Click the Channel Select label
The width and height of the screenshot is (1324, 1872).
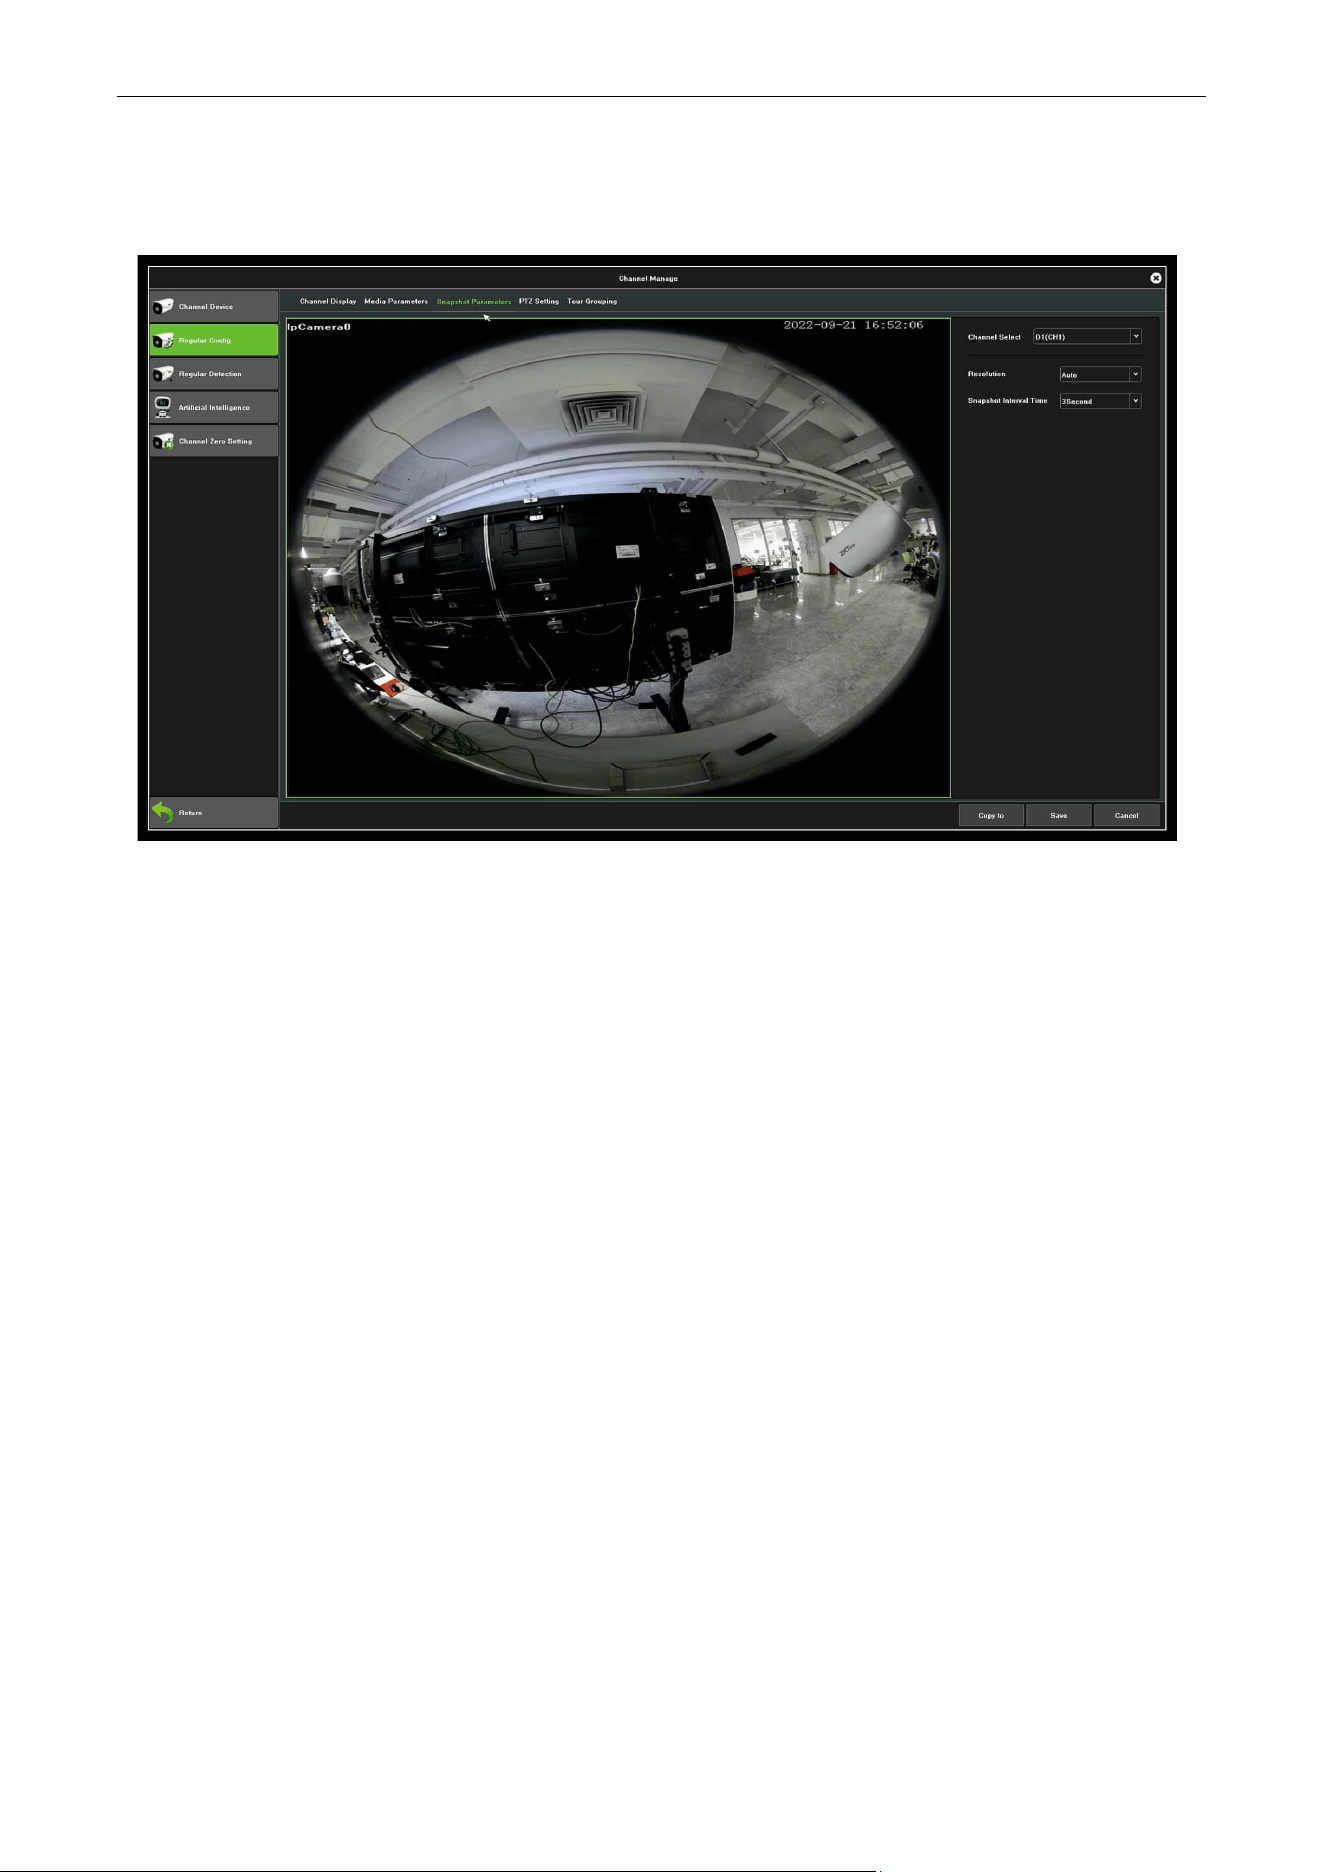(x=995, y=337)
